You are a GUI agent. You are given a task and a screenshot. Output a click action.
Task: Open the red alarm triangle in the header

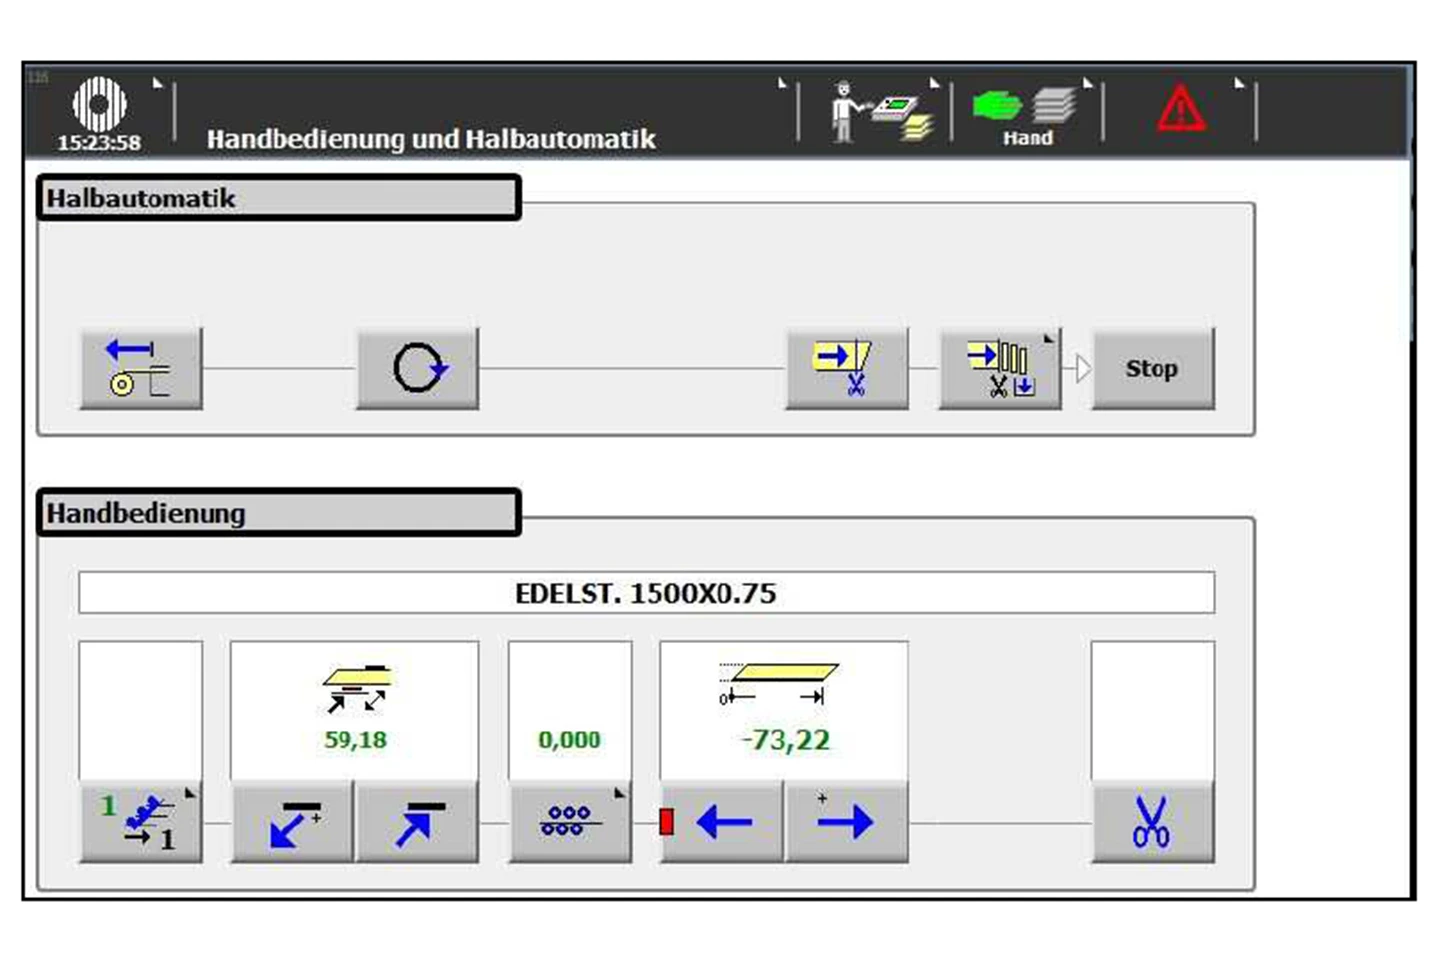click(x=1180, y=110)
